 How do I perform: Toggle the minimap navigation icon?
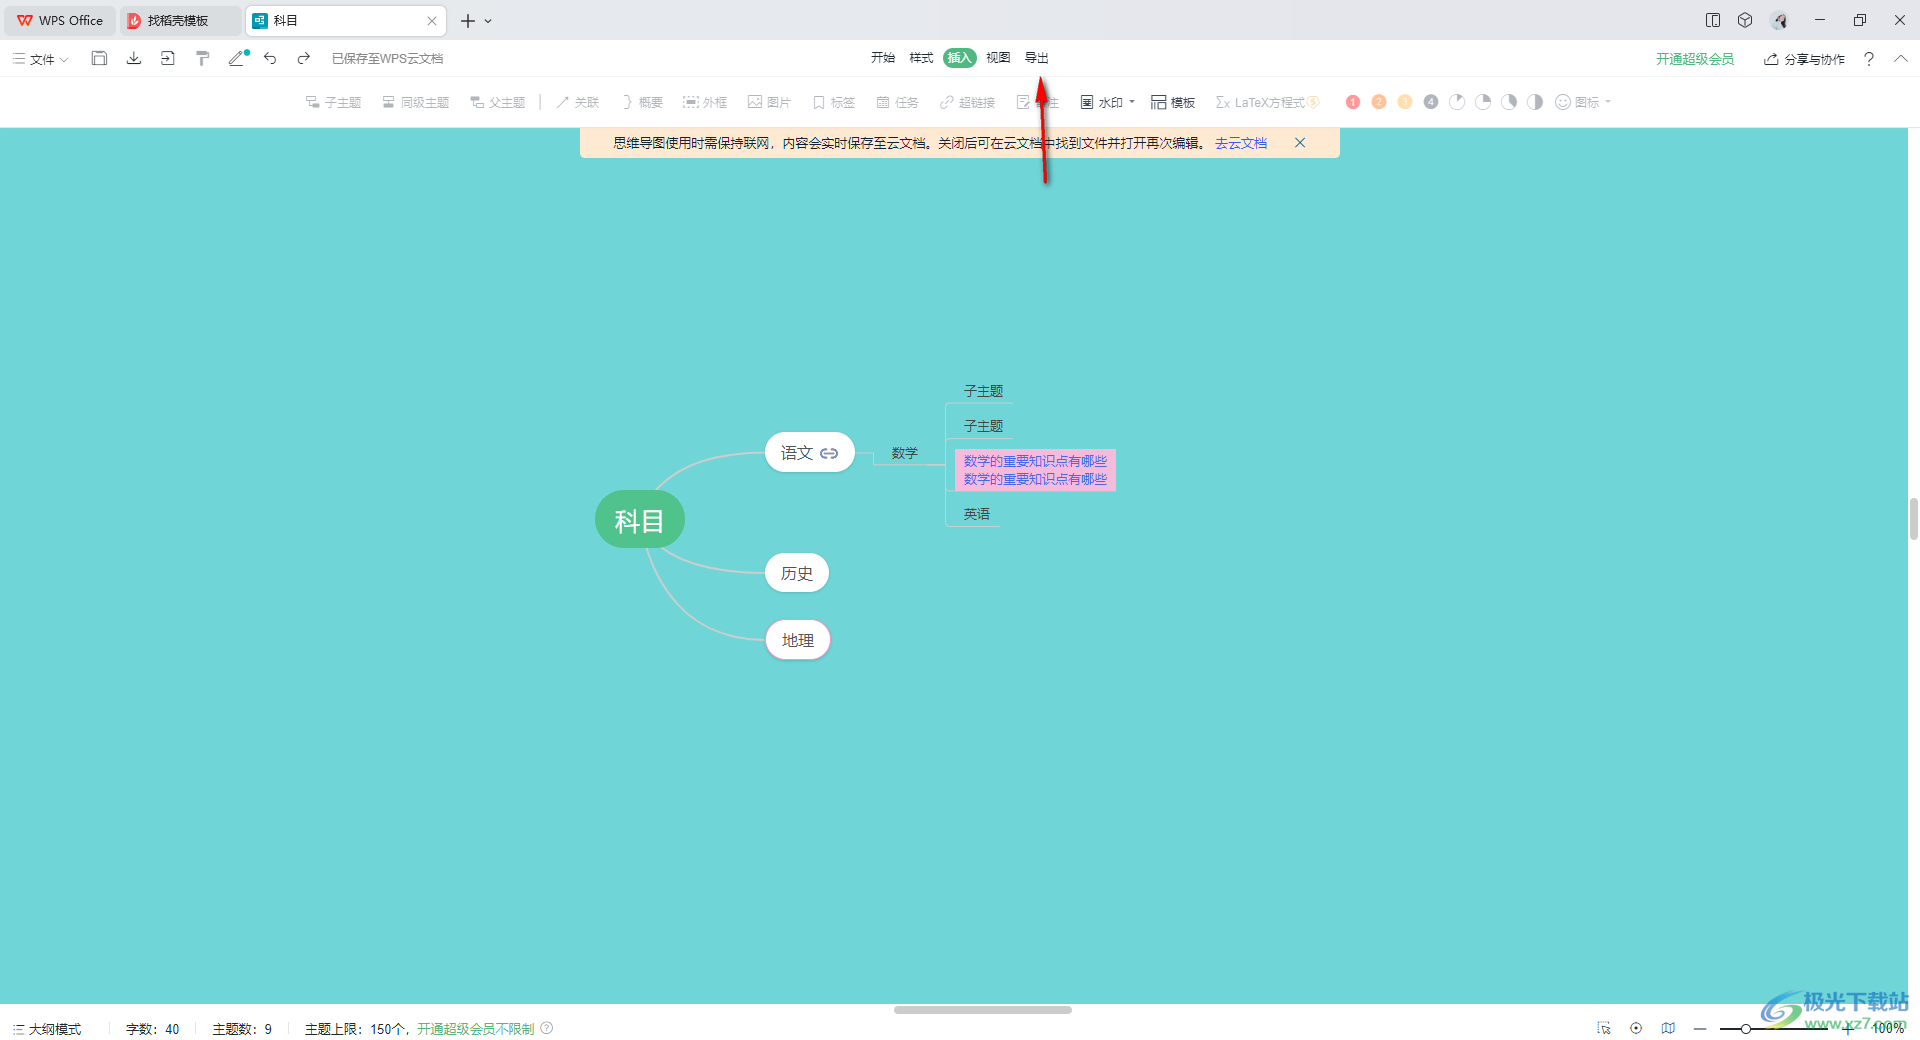click(x=1668, y=1028)
